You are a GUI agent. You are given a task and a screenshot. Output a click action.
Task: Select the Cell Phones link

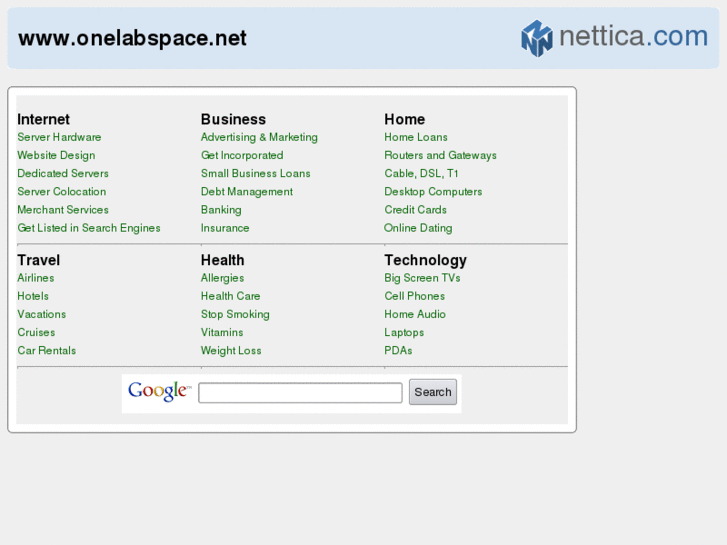[415, 296]
